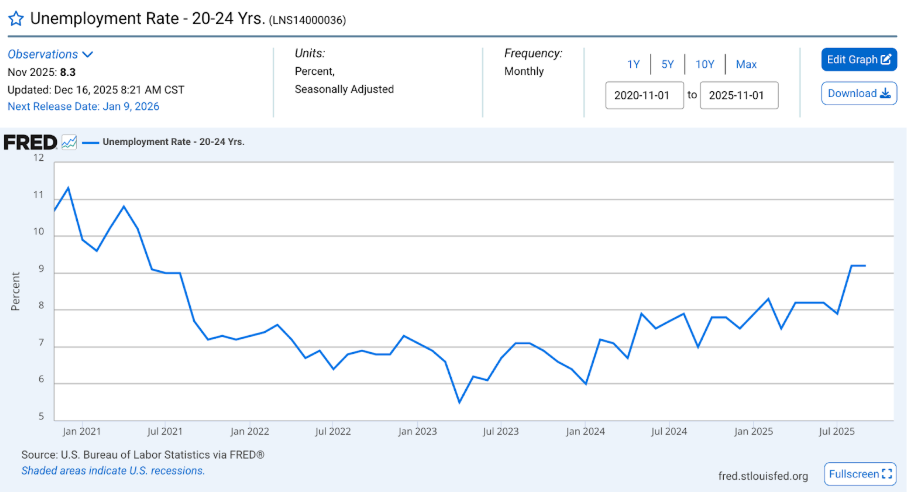Open the Next Release Date Jan 9, 2026 link
The width and height of the screenshot is (907, 492).
[x=83, y=106]
